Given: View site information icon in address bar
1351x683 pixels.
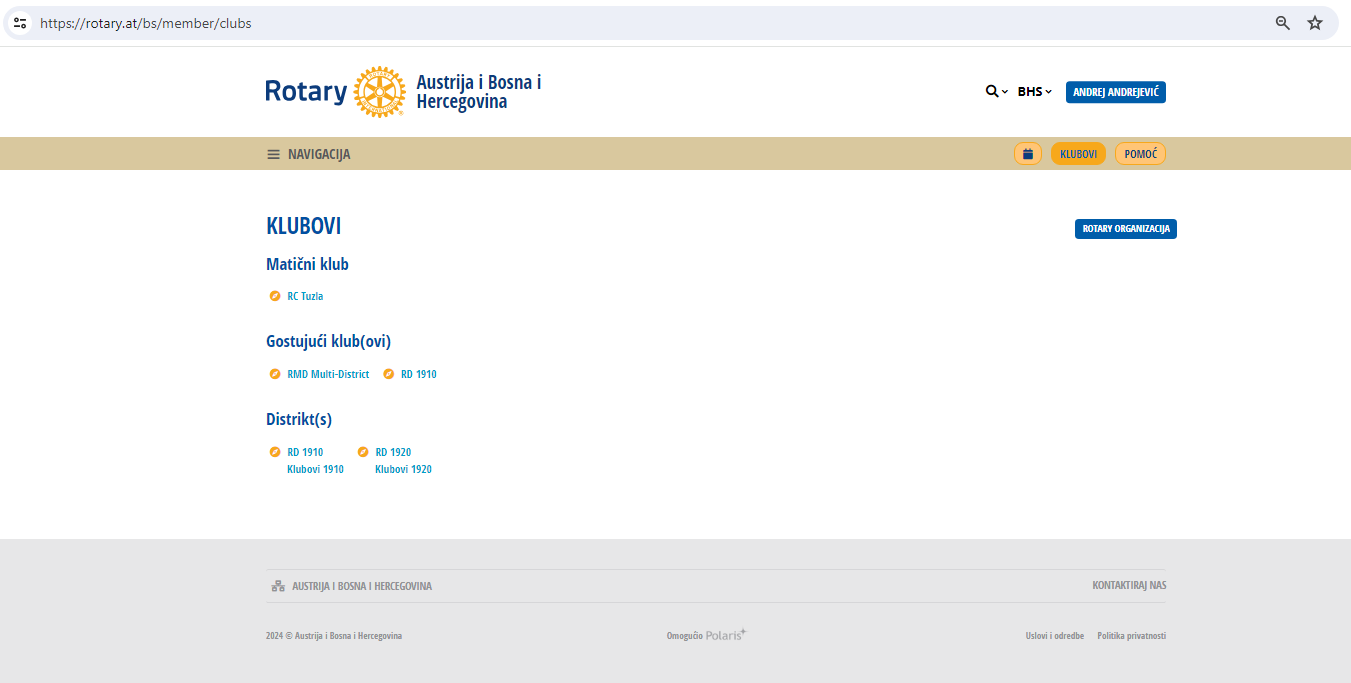Looking at the screenshot, I should [20, 23].
